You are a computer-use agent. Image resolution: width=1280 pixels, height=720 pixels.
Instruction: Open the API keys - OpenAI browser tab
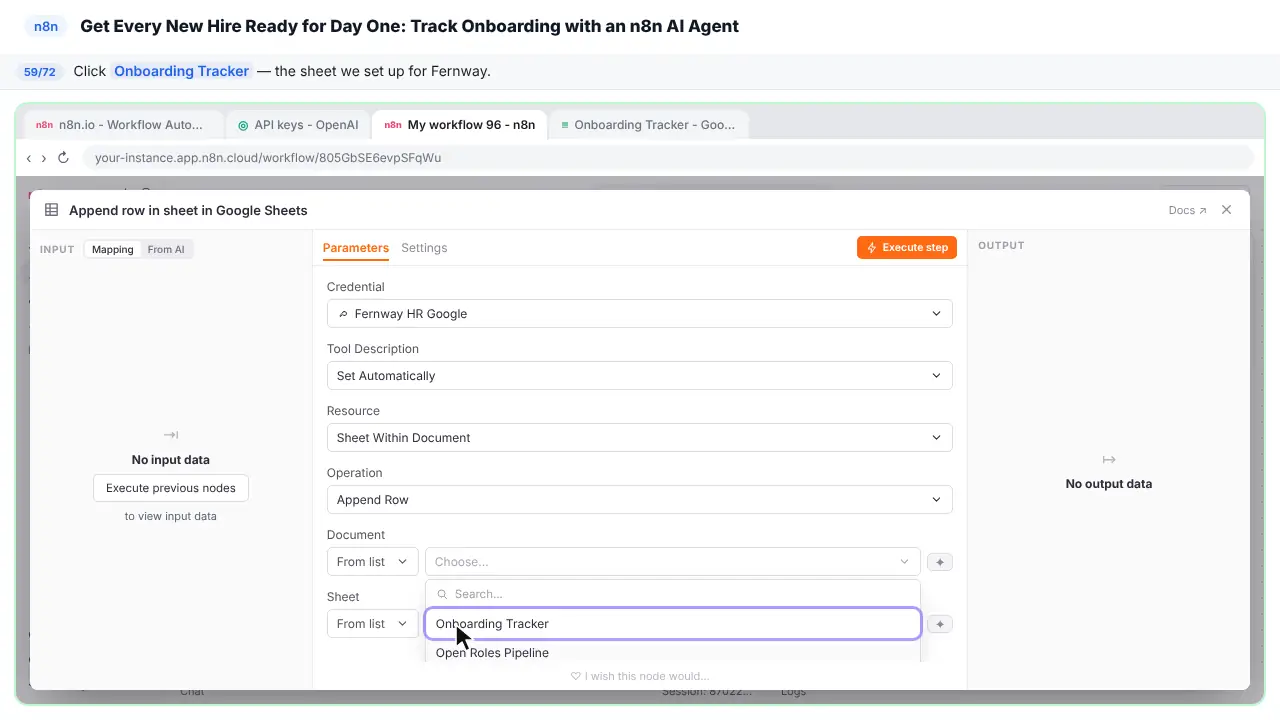[298, 125]
